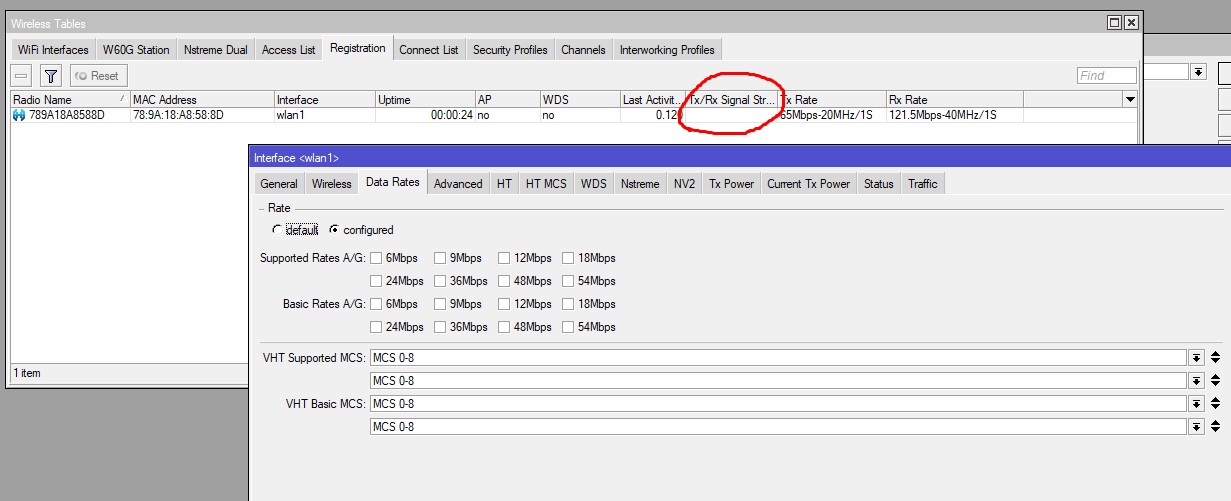The height and width of the screenshot is (501, 1231).
Task: Go to the Access List tab
Action: pos(288,49)
